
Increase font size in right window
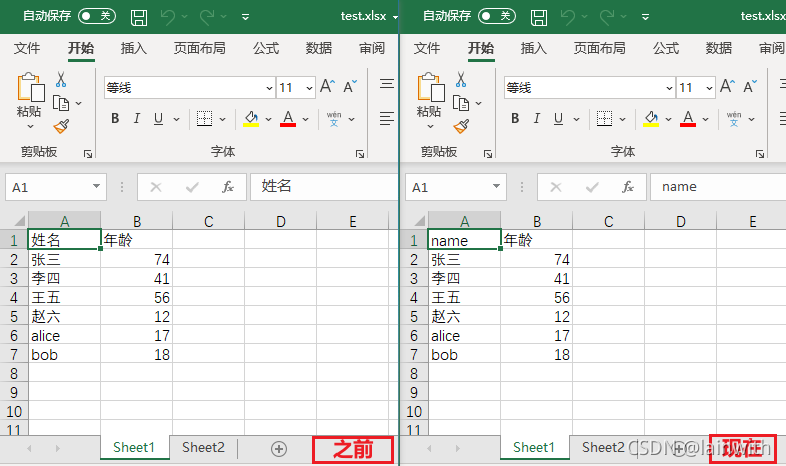(727, 86)
